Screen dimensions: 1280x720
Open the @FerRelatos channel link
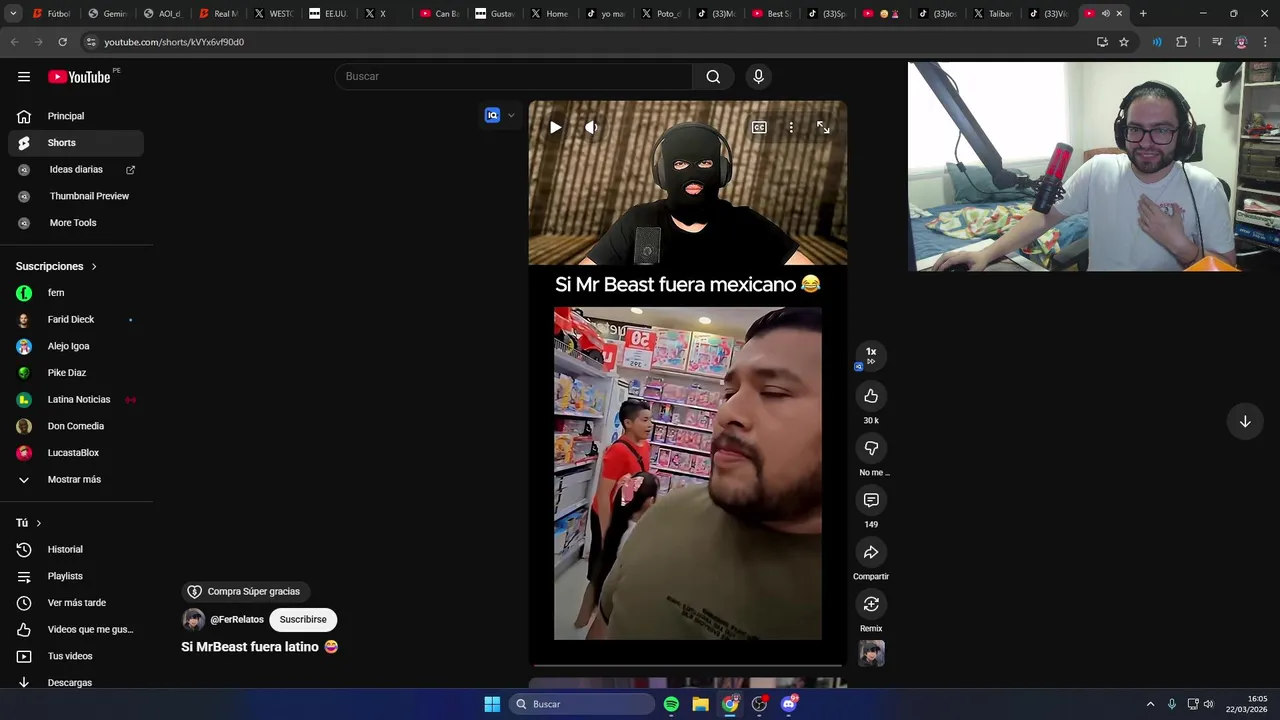(x=237, y=620)
